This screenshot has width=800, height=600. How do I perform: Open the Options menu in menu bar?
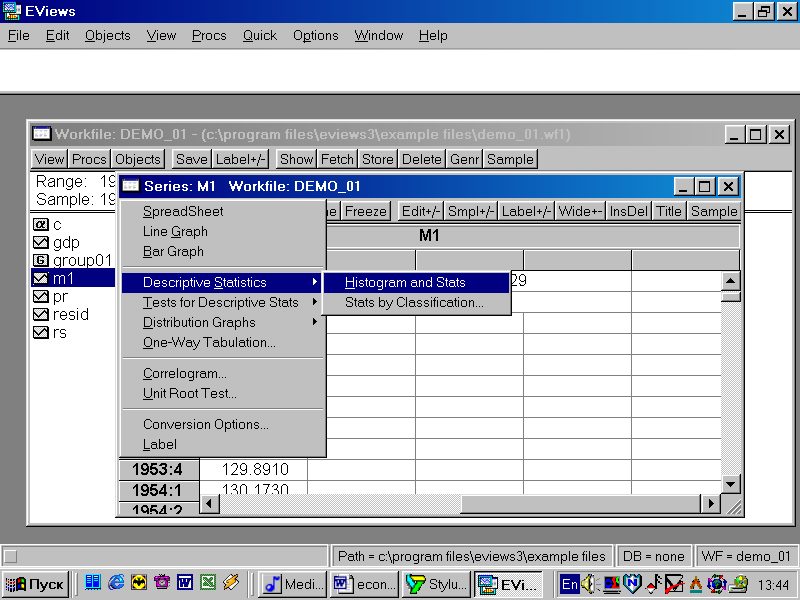[x=315, y=36]
